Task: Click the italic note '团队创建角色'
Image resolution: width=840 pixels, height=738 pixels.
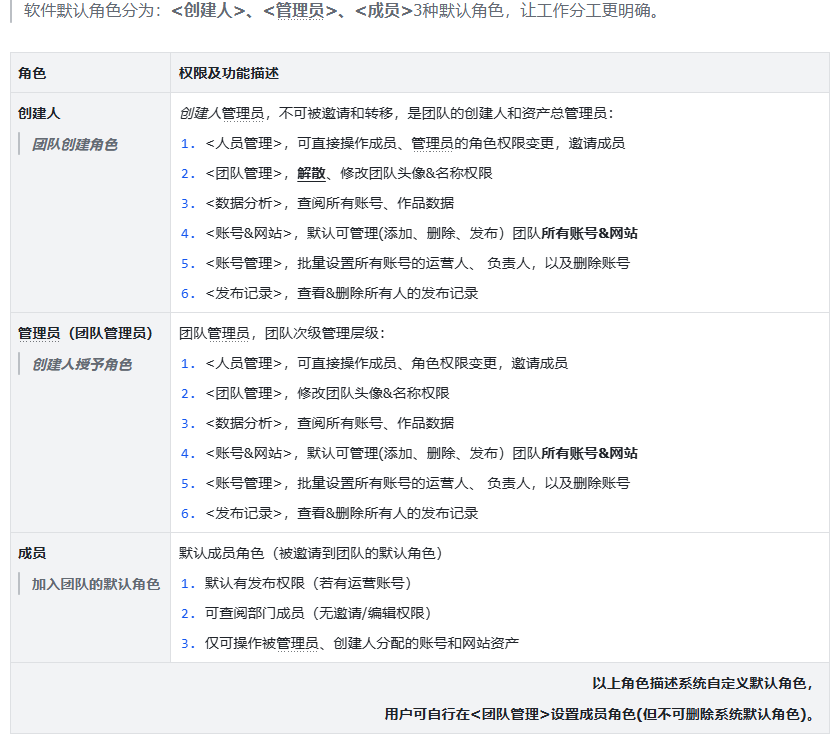Action: pyautogui.click(x=74, y=144)
